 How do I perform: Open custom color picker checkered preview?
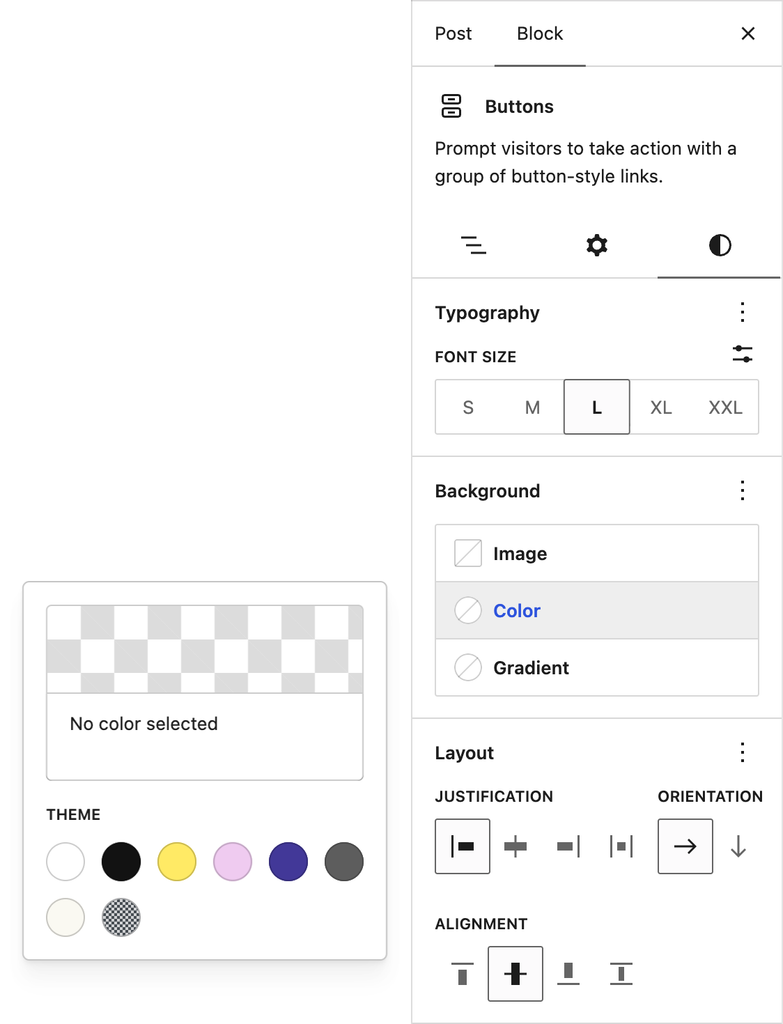tap(205, 649)
